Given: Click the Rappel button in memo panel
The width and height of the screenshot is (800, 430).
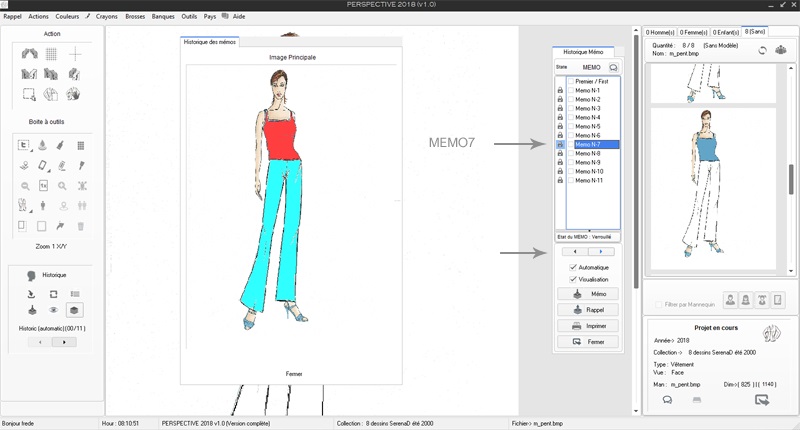Looking at the screenshot, I should point(587,311).
